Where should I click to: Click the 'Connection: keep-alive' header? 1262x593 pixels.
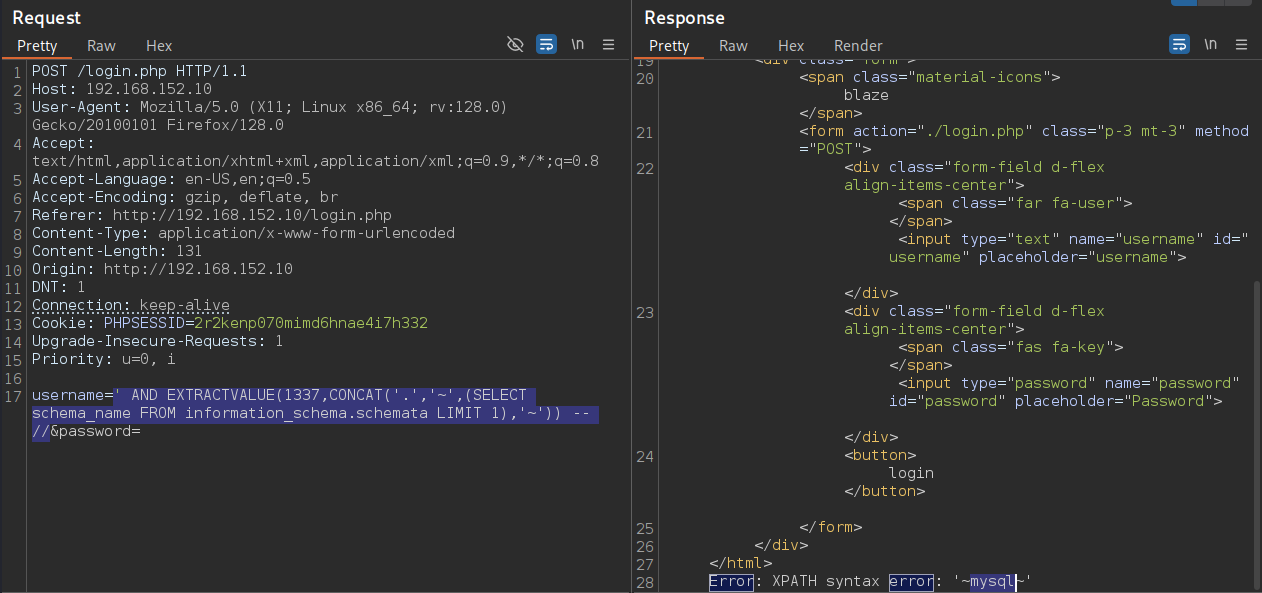click(131, 306)
